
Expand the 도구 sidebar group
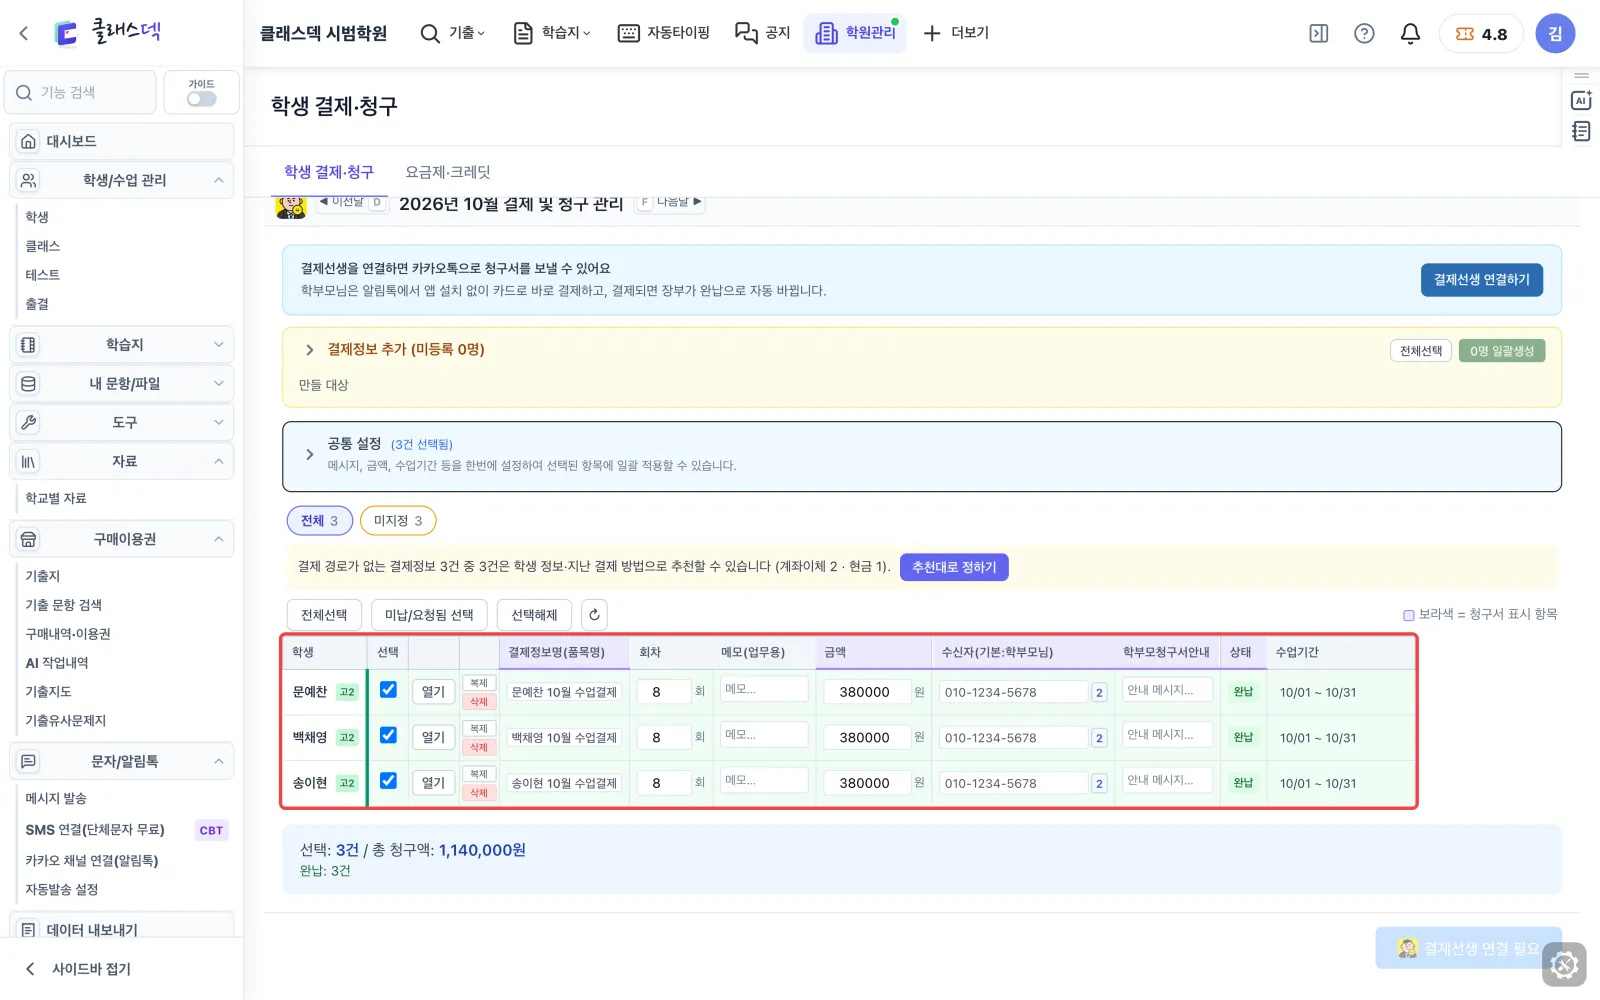(122, 422)
